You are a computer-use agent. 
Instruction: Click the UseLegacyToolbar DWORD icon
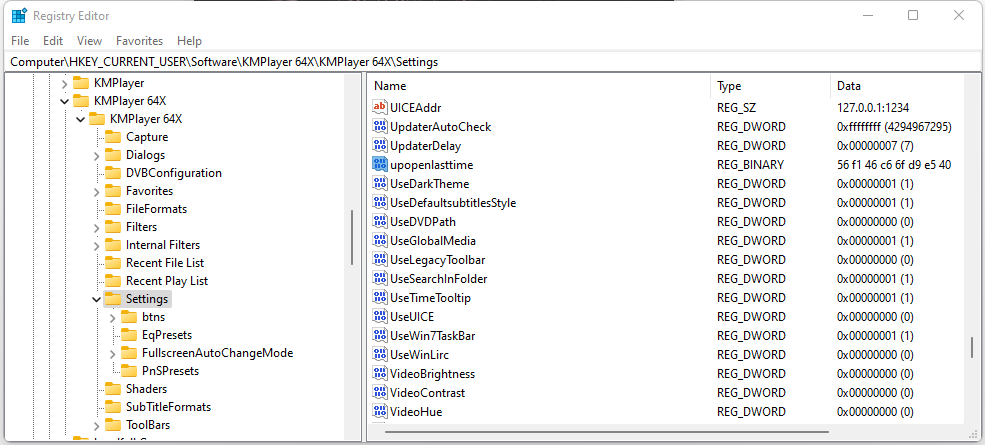pos(379,260)
